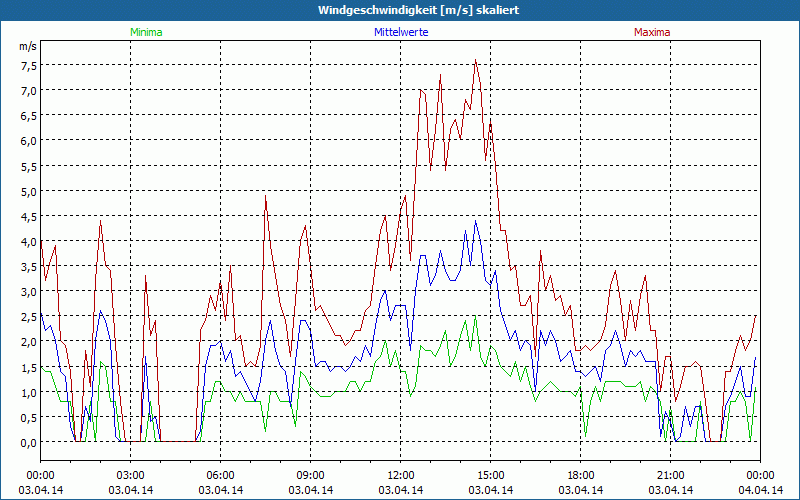Click the 04.04.14 date label
The width and height of the screenshot is (800, 500).
coord(761,490)
